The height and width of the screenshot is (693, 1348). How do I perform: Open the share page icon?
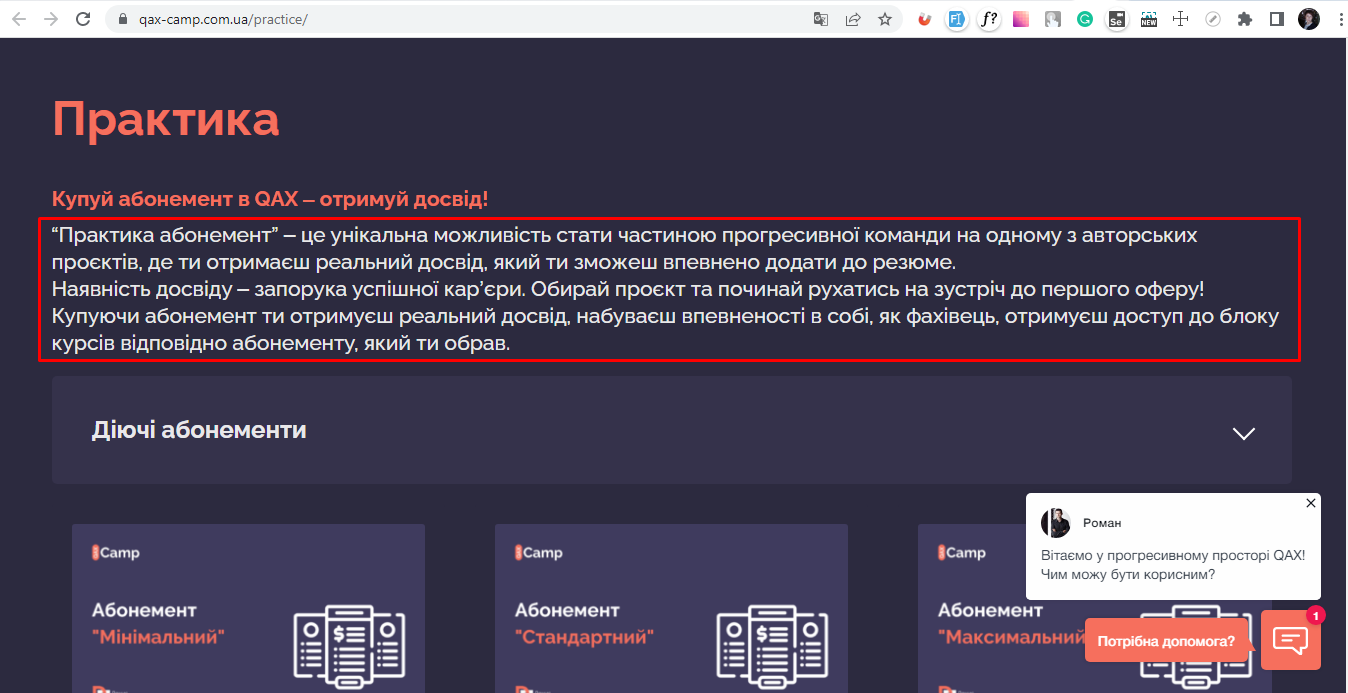[x=853, y=18]
